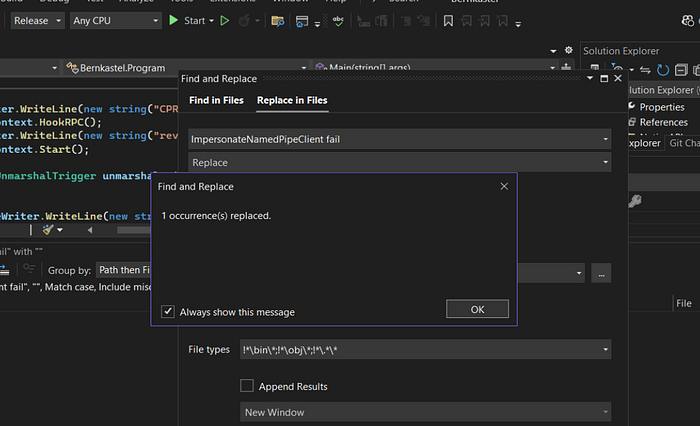Click the previous bookmark icon
Viewport: 700px width, 426px height.
[467, 21]
